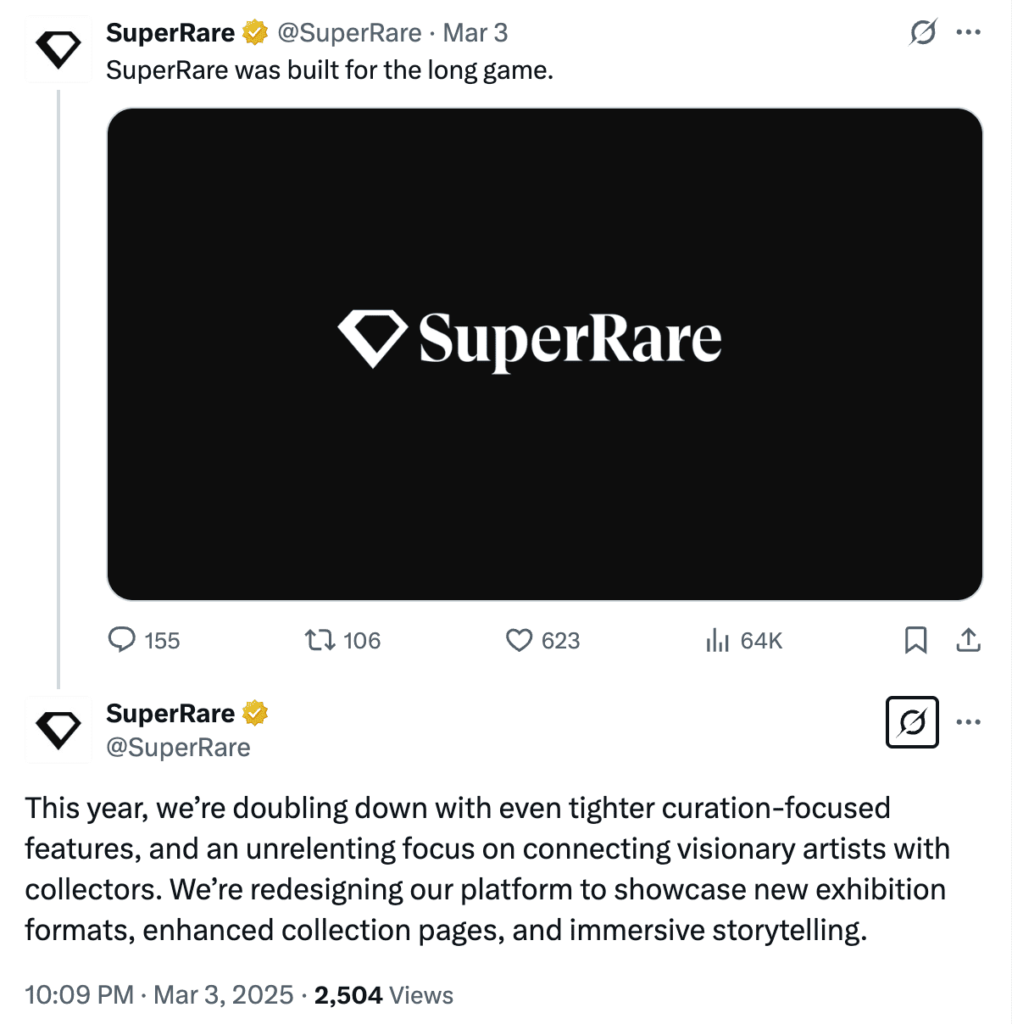Screen dimensions: 1012x1024
Task: Open Grok on the reply tweet
Action: tap(911, 722)
